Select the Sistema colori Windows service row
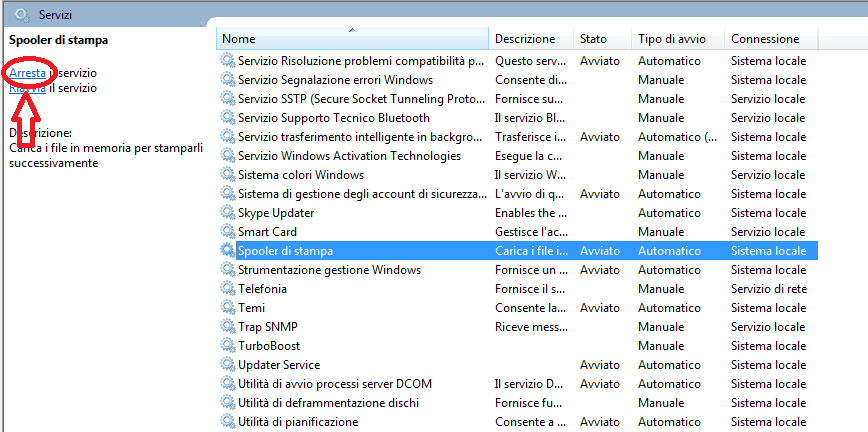 518,175
